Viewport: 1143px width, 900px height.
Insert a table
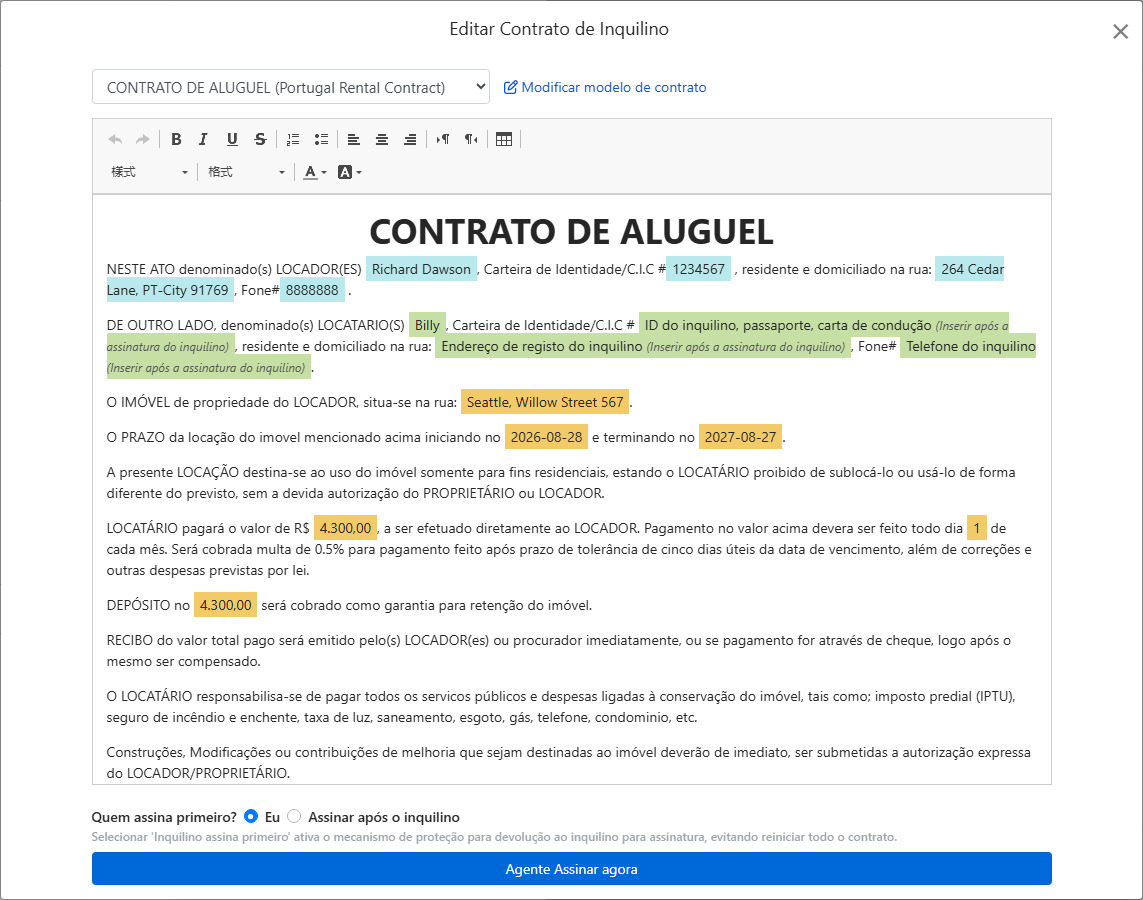point(504,139)
